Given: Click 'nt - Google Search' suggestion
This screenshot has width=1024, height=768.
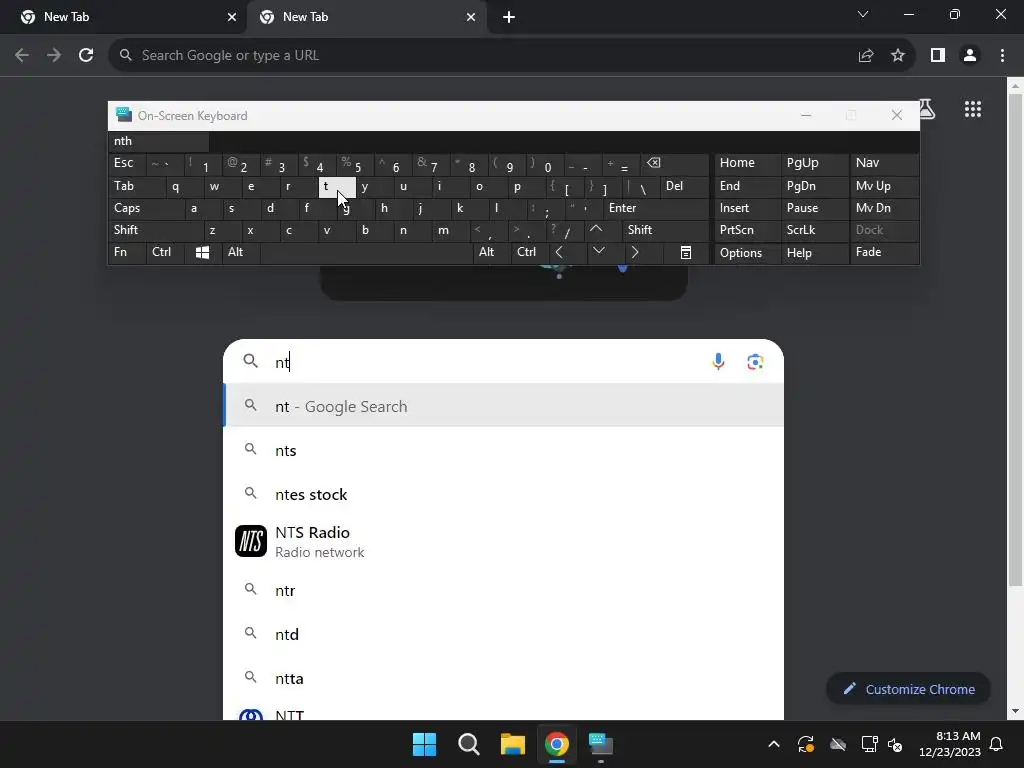Looking at the screenshot, I should click(504, 406).
